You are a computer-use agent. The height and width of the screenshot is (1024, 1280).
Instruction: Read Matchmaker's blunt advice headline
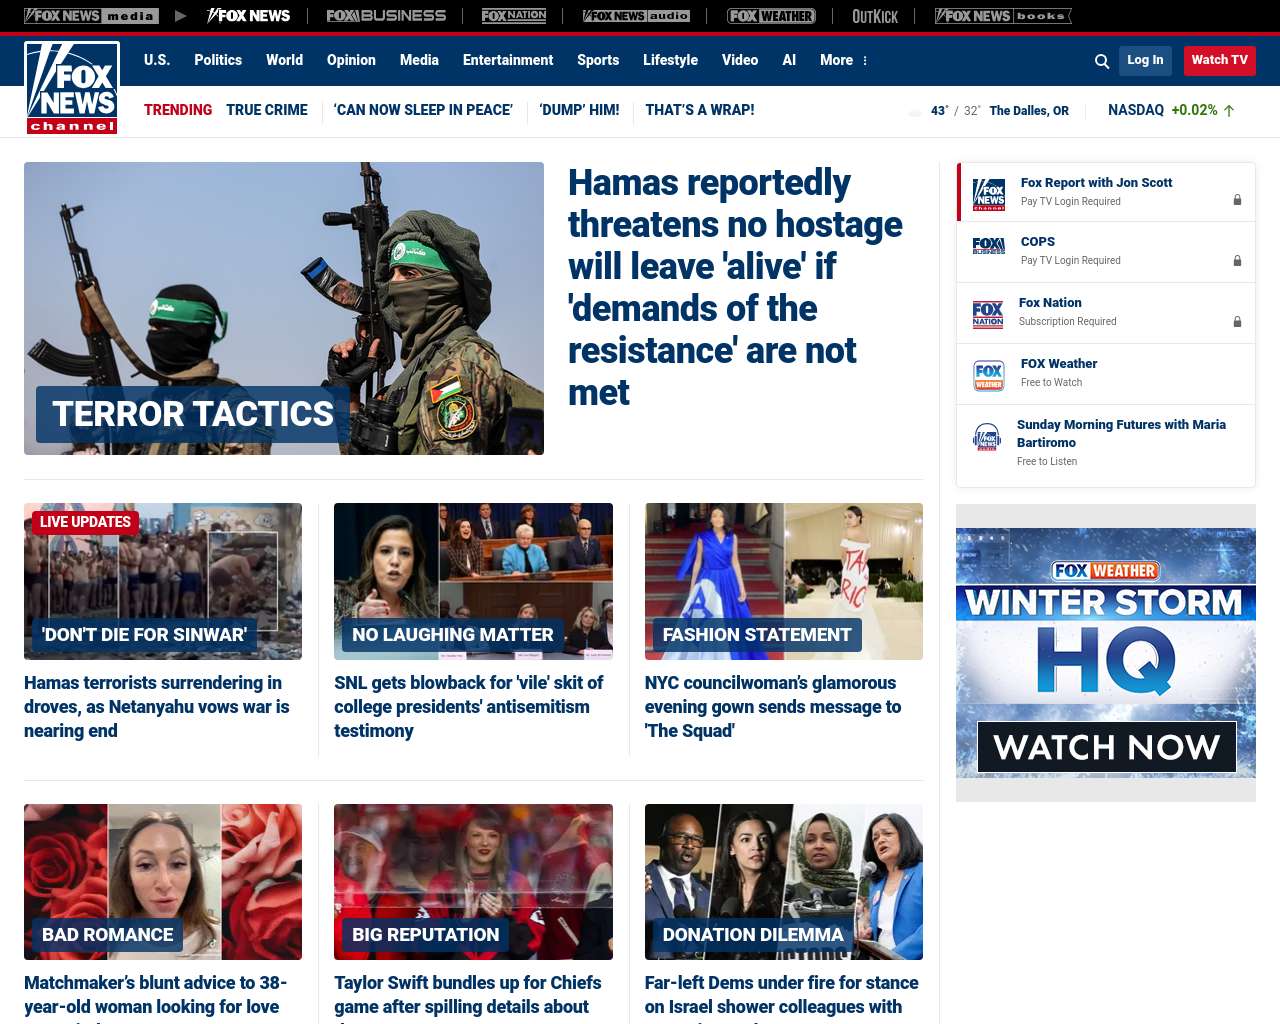pyautogui.click(x=156, y=997)
